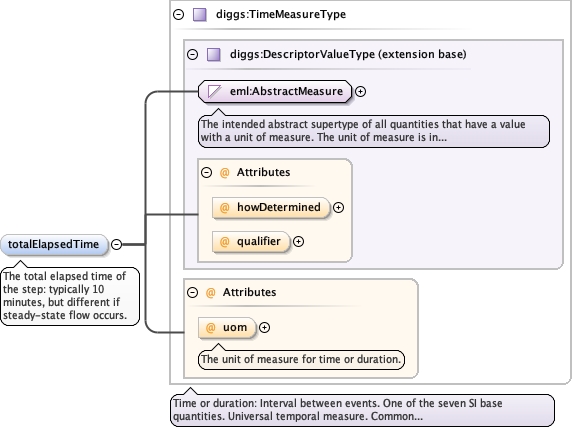This screenshot has height=430, width=573.
Task: Select the qualifier attribute node
Action: coord(251,241)
